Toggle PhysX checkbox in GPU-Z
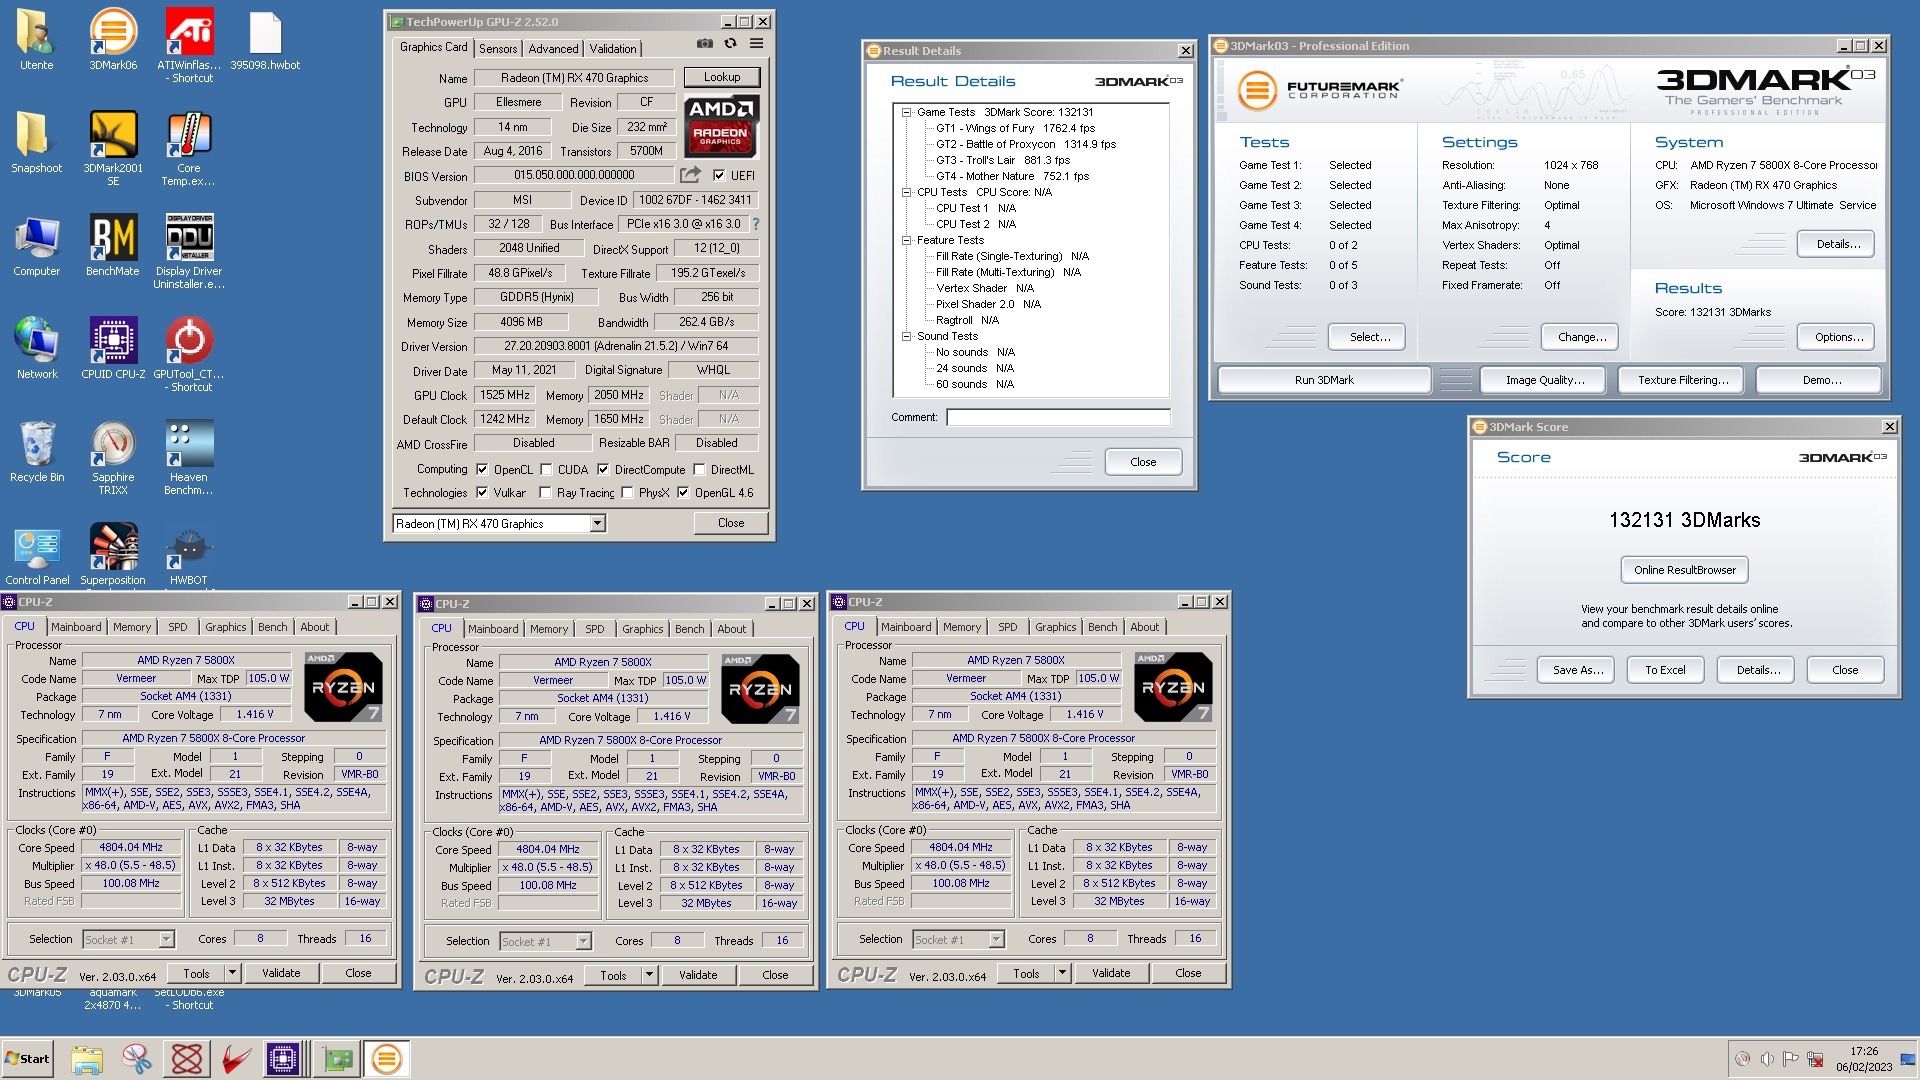This screenshot has height=1080, width=1920. 627,492
